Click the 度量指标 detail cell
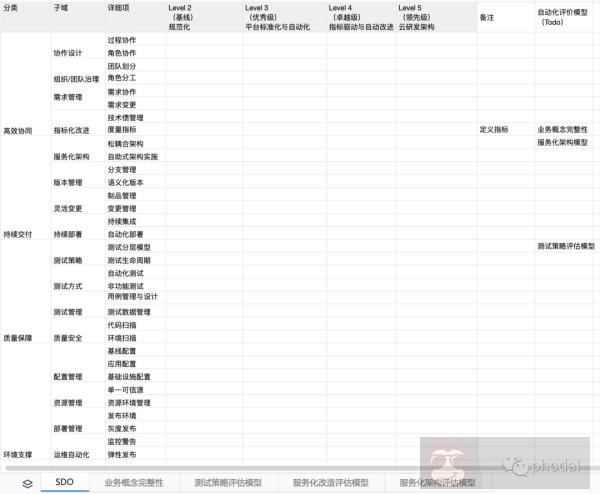This screenshot has width=600, height=494. [135, 130]
